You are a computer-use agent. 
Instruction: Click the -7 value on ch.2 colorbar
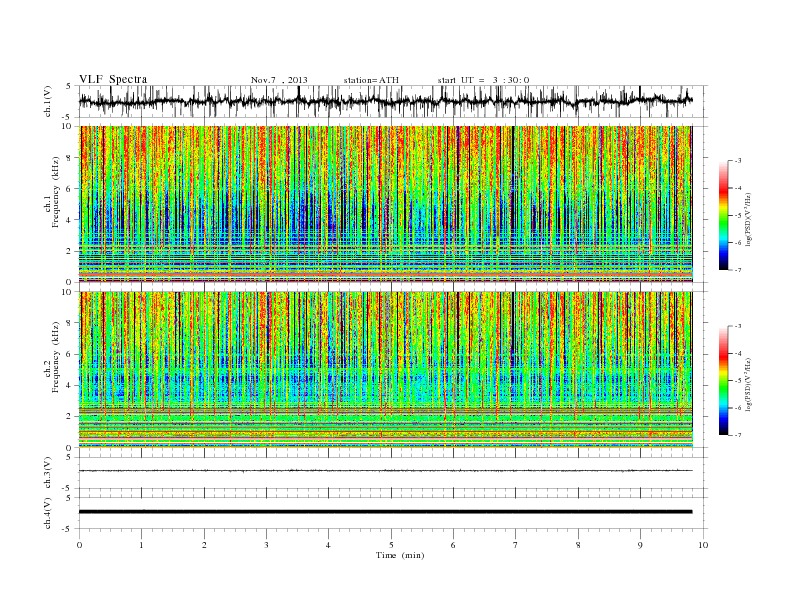click(738, 435)
